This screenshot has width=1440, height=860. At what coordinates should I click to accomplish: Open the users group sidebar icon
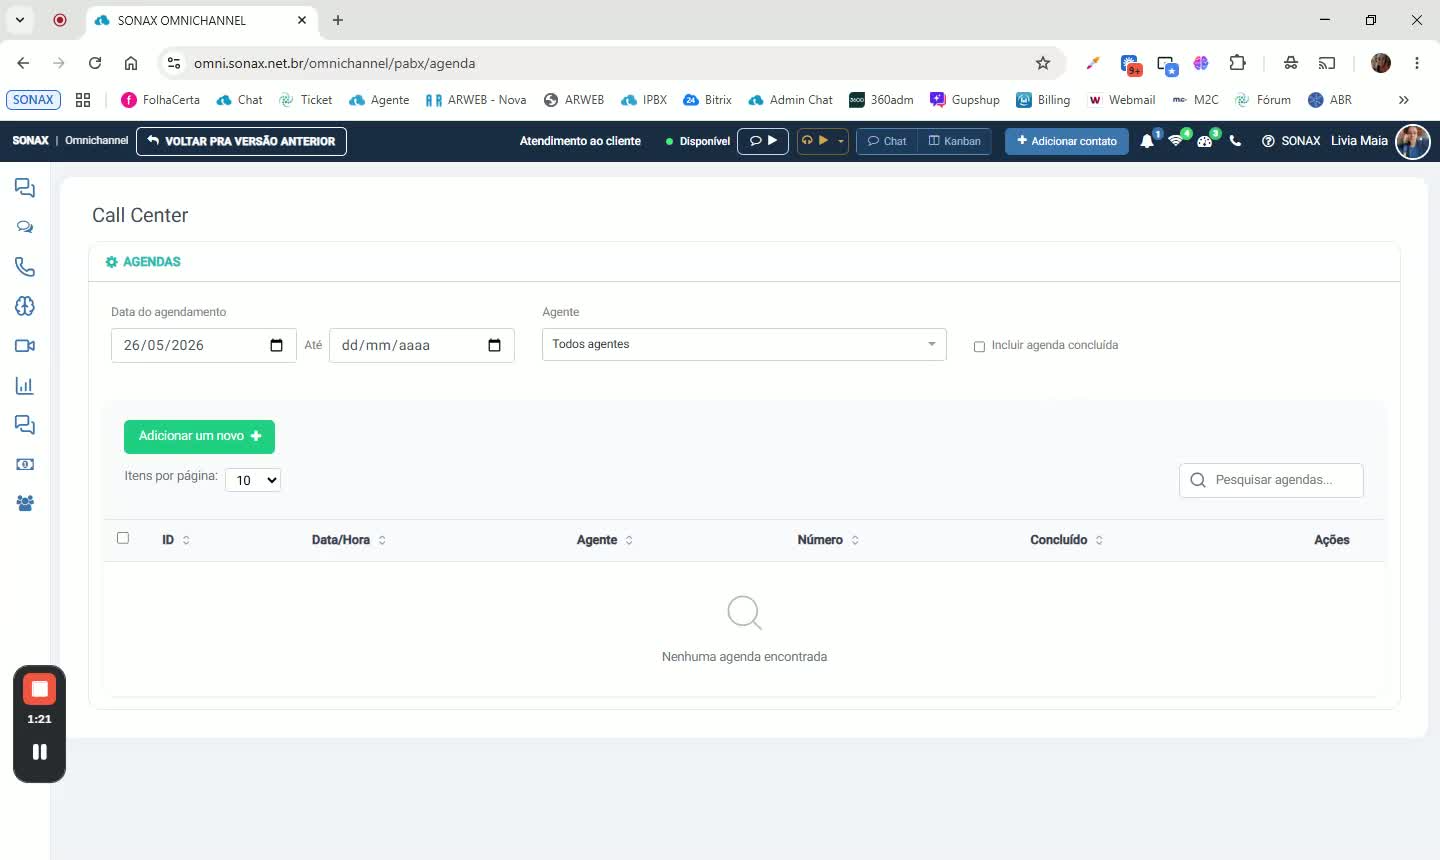25,503
